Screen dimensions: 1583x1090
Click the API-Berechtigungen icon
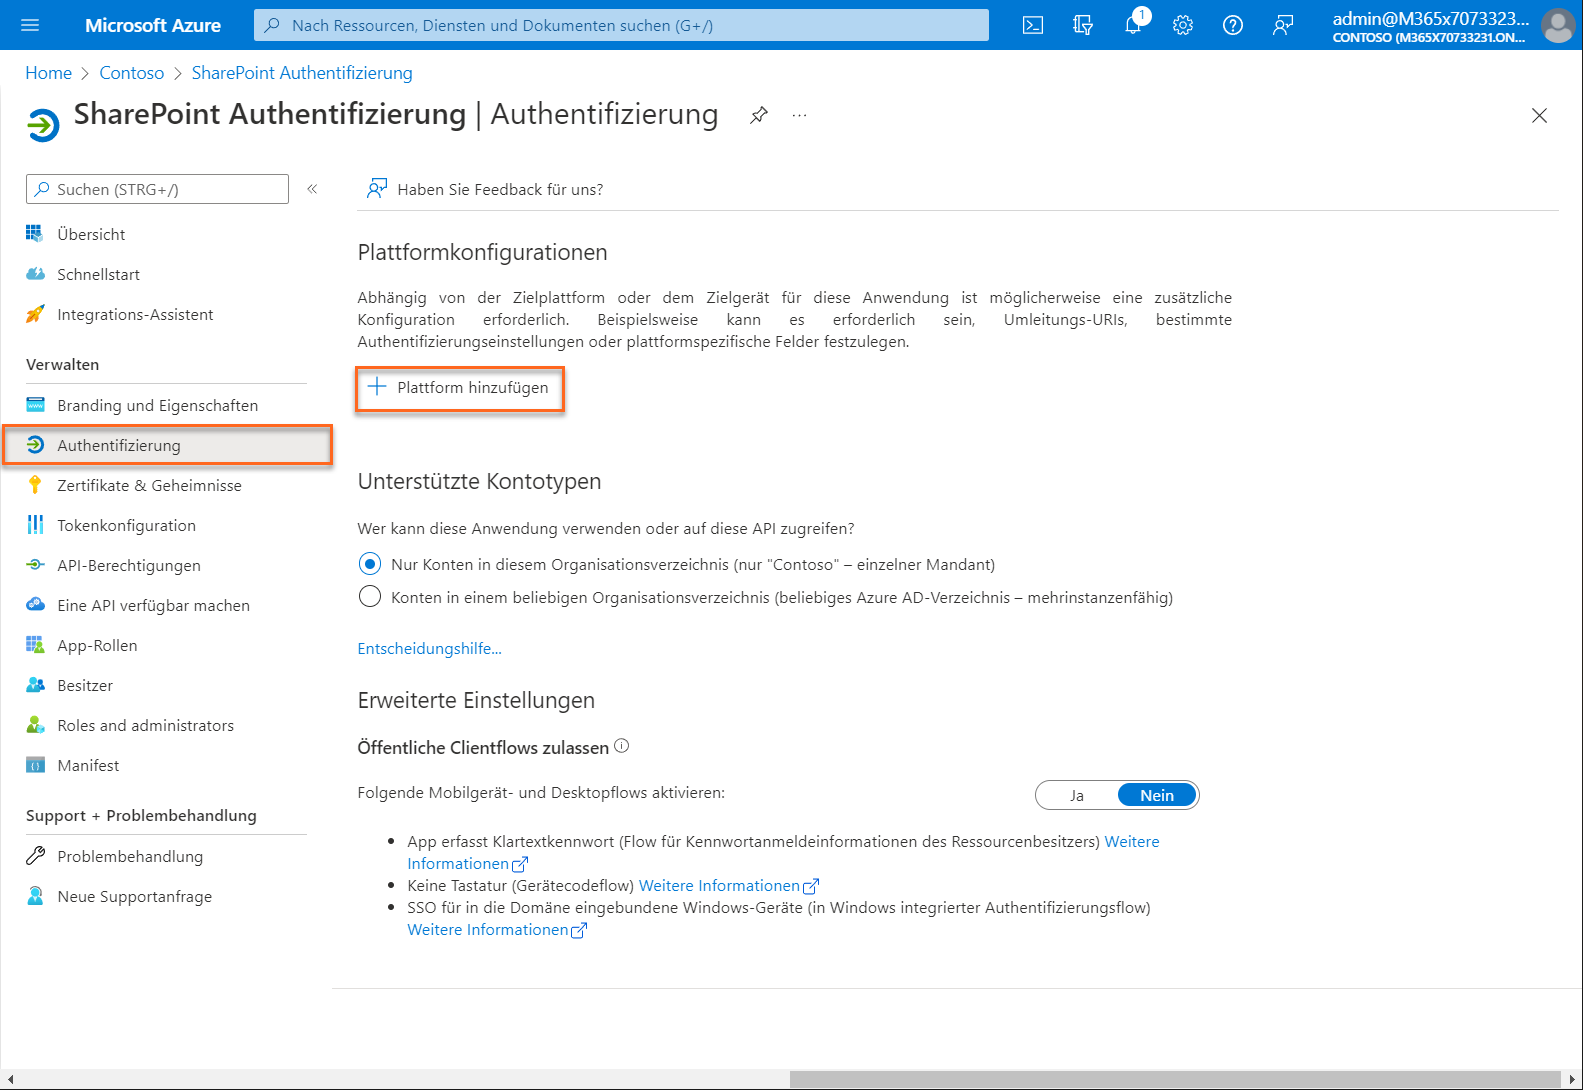click(35, 565)
